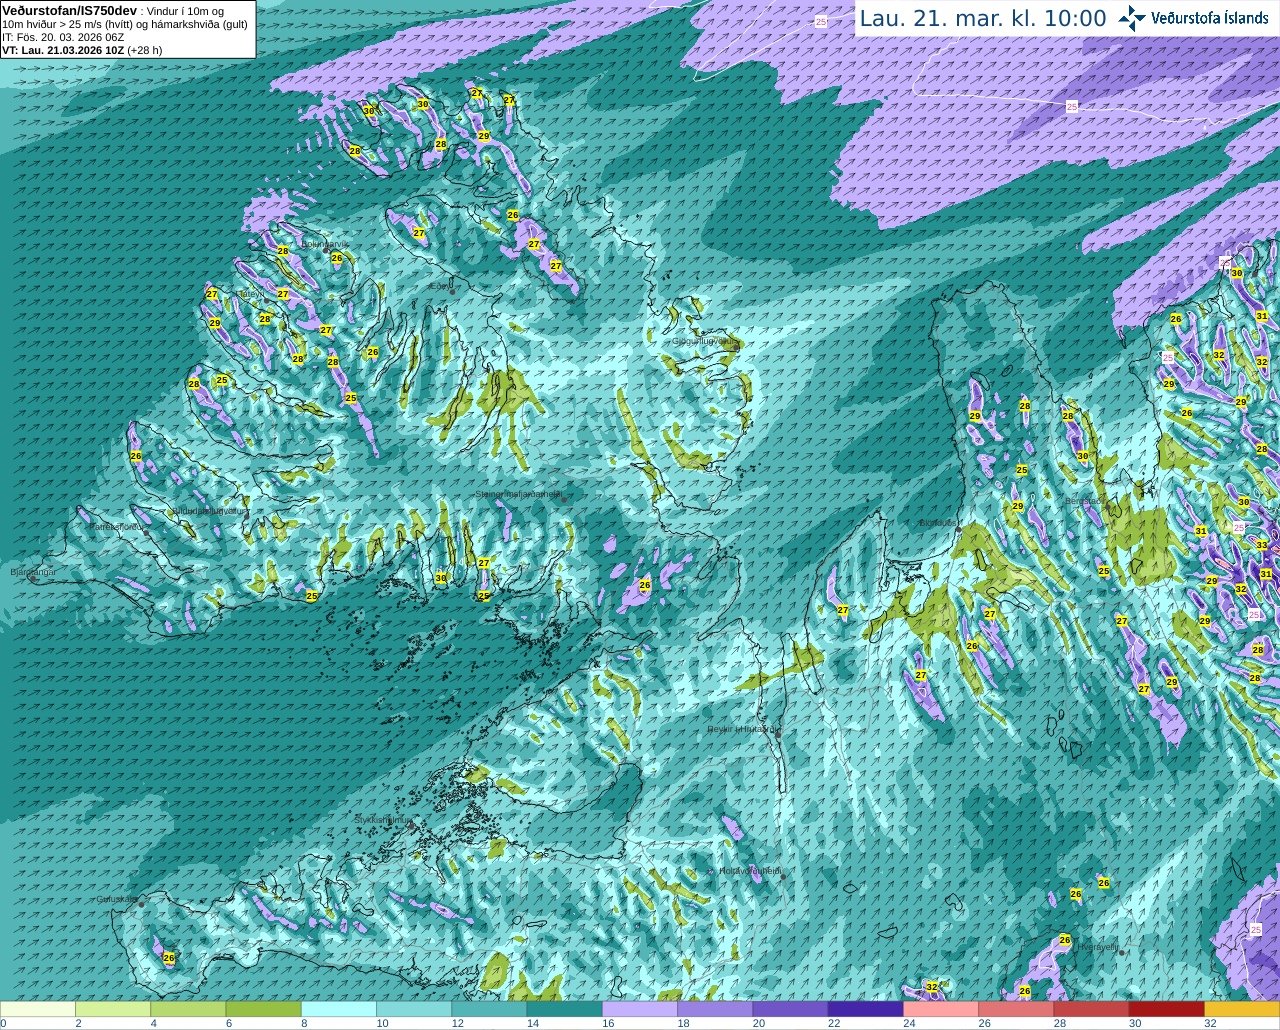Click the Lau. 21. mar. kl. 10:00 timestamp

tap(983, 18)
